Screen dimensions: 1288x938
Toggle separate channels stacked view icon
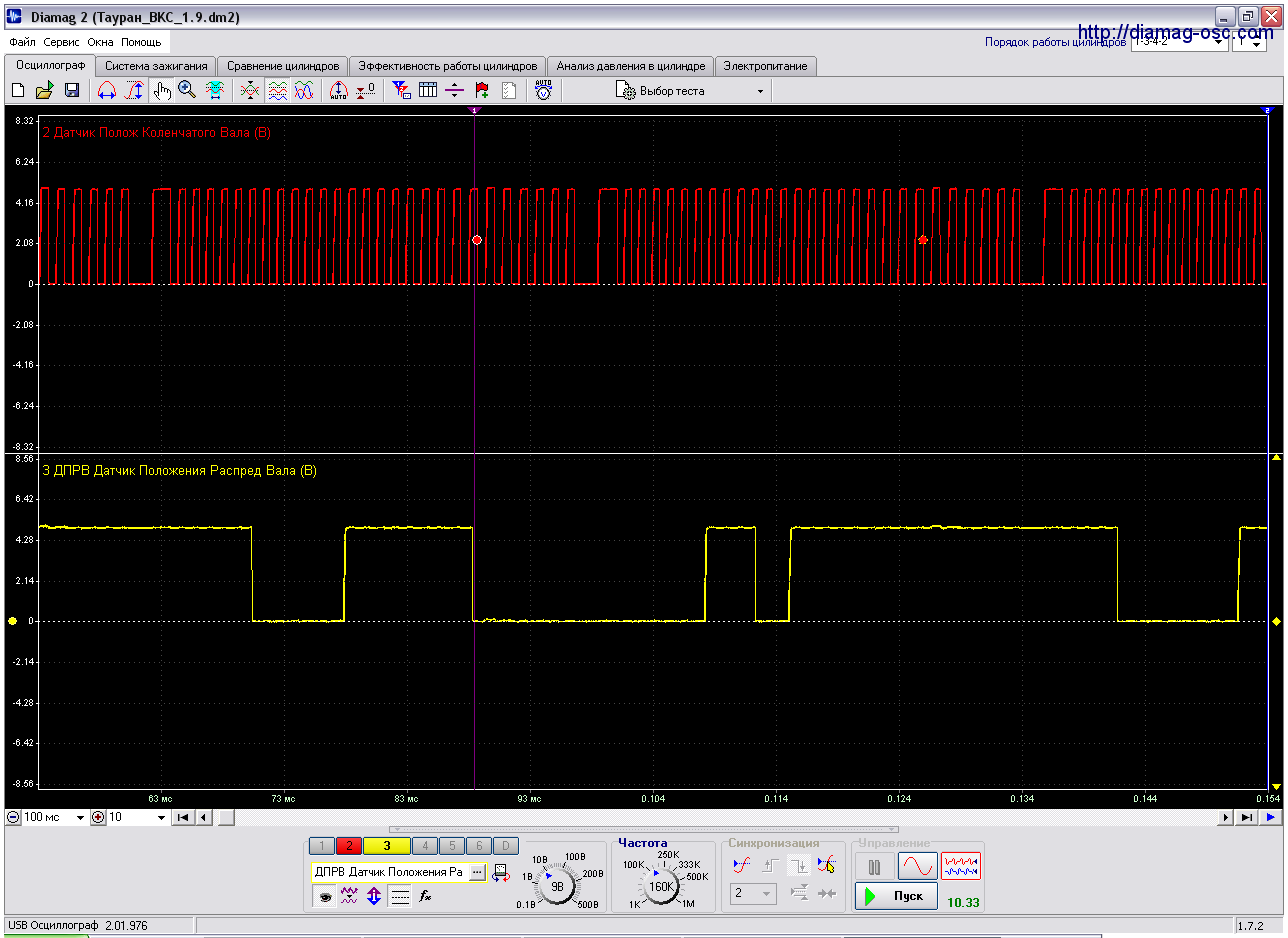point(278,91)
